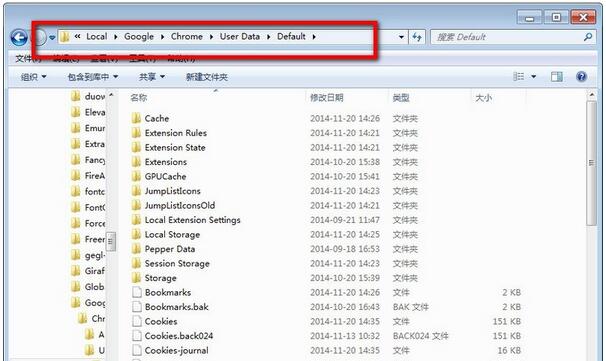The height and width of the screenshot is (361, 606).
Task: Open the recent pages dropdown arrow
Action: (52, 37)
